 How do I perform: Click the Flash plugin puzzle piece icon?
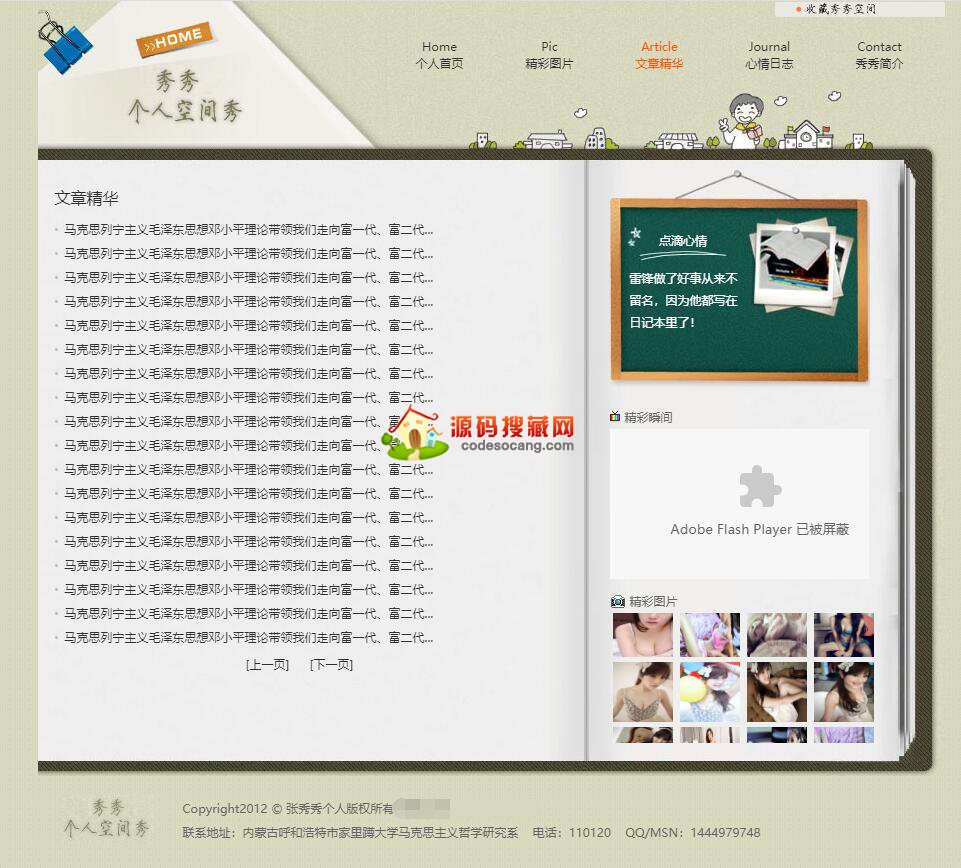click(x=759, y=487)
